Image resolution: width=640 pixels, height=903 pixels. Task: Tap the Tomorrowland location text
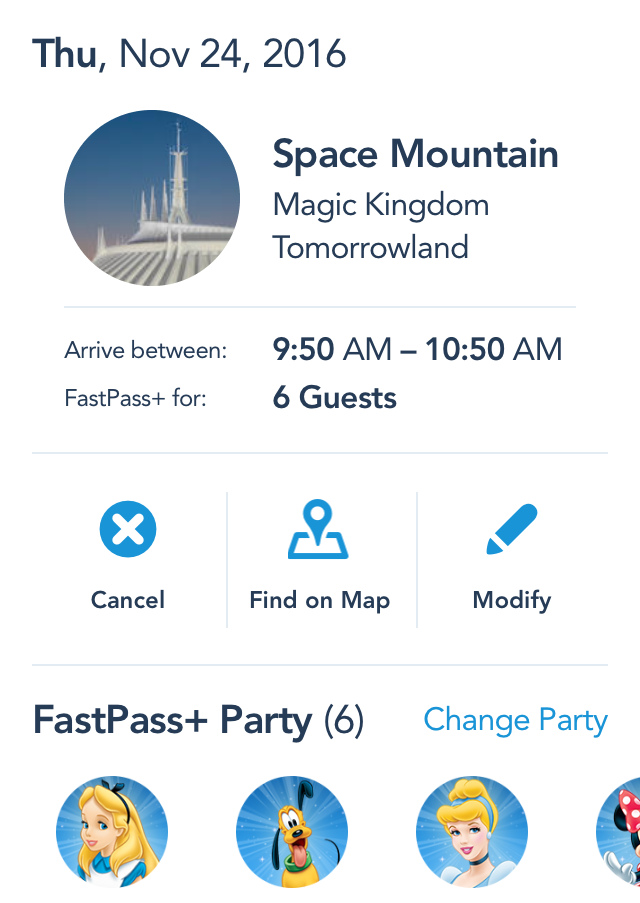click(370, 248)
